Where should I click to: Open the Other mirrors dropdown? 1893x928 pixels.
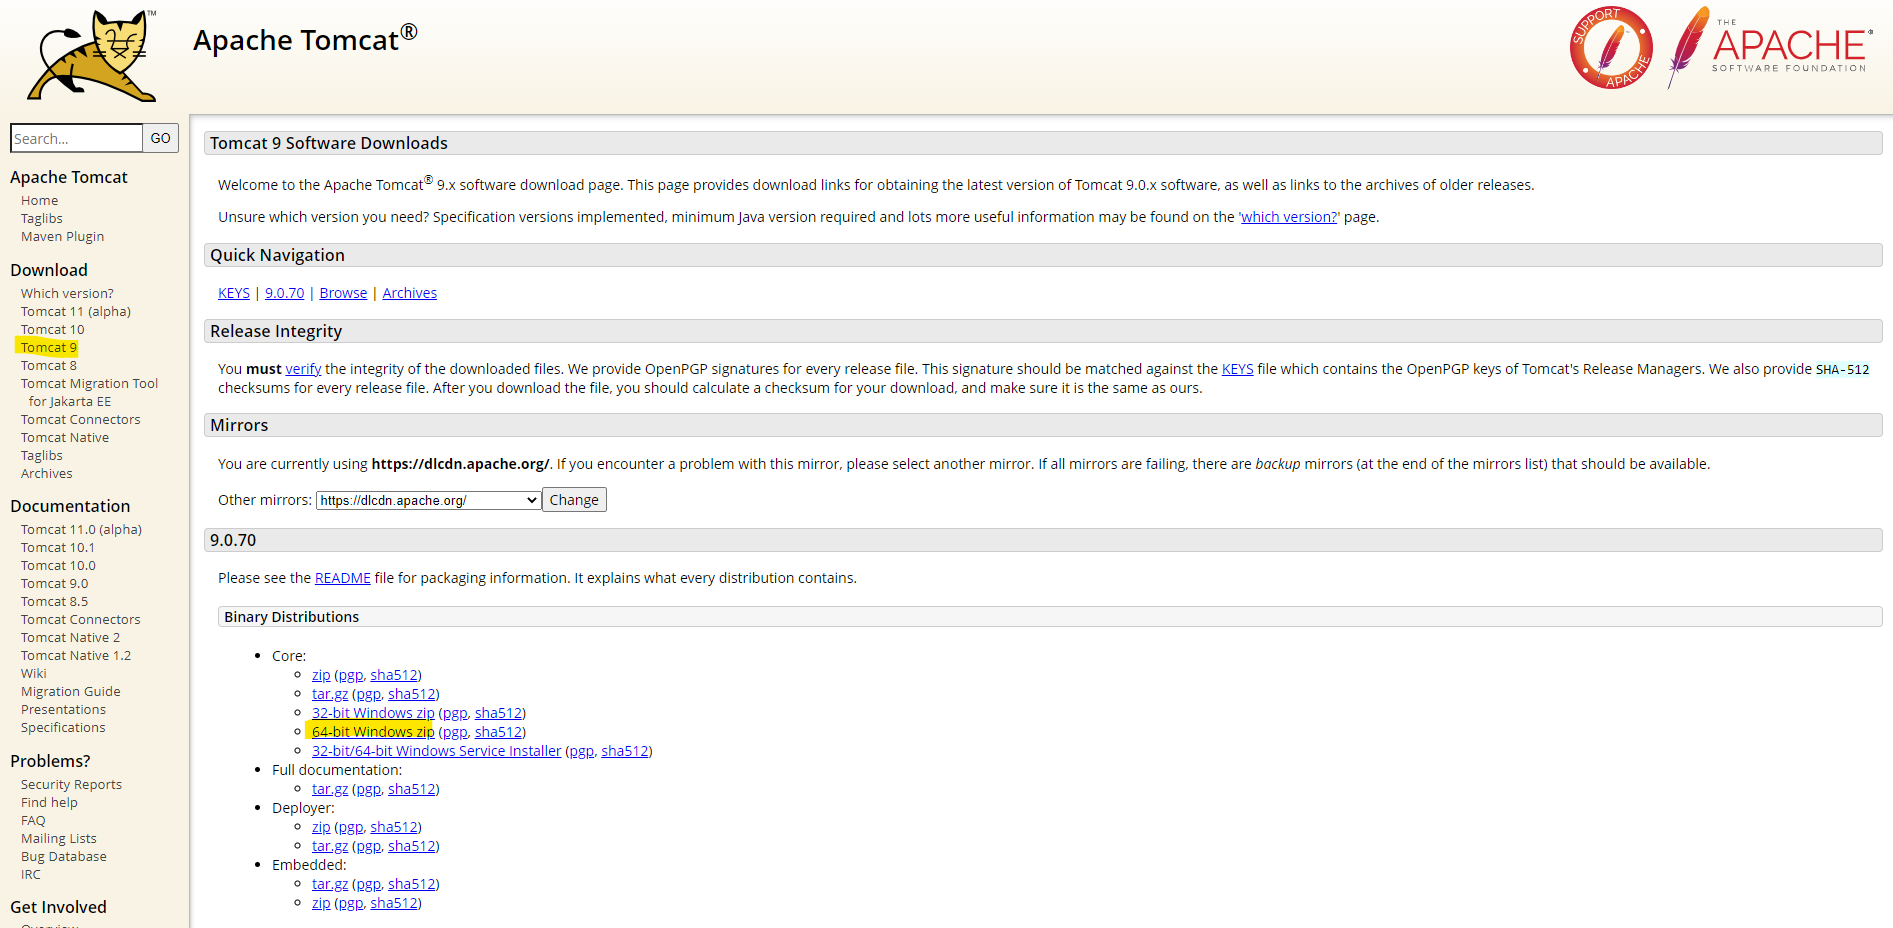click(429, 500)
